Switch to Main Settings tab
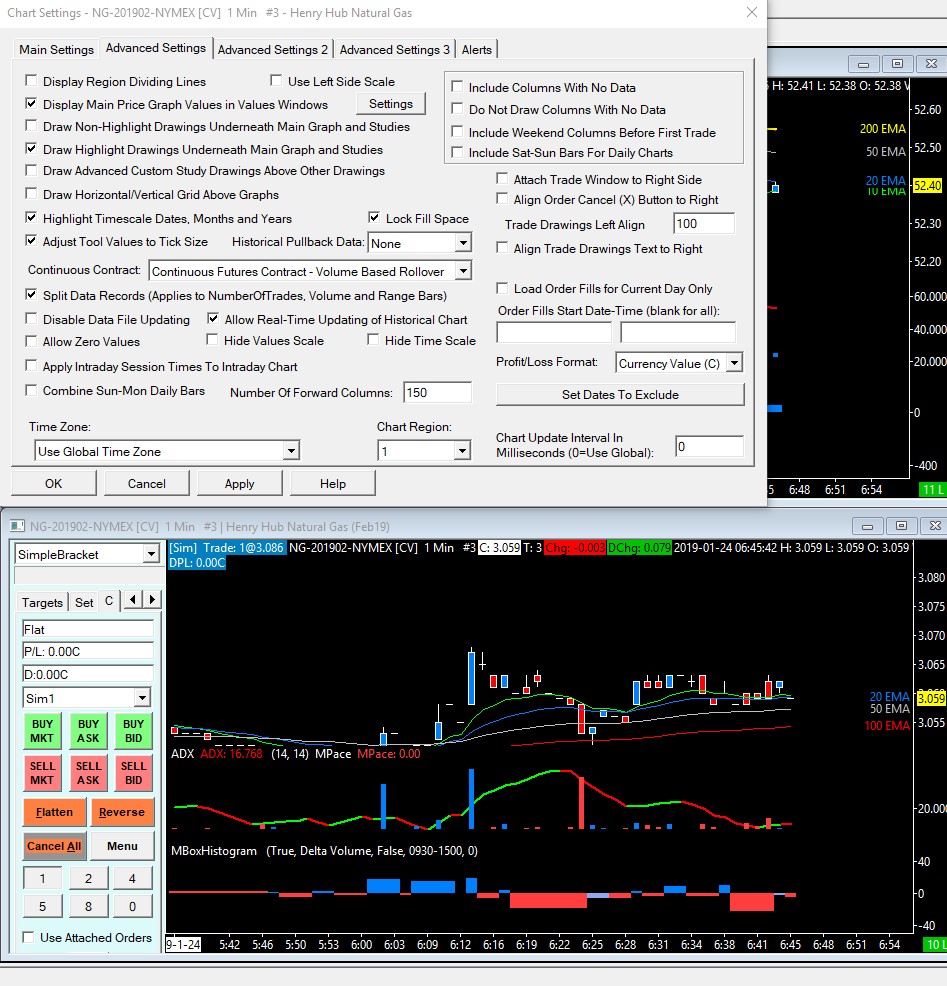 pyautogui.click(x=56, y=50)
